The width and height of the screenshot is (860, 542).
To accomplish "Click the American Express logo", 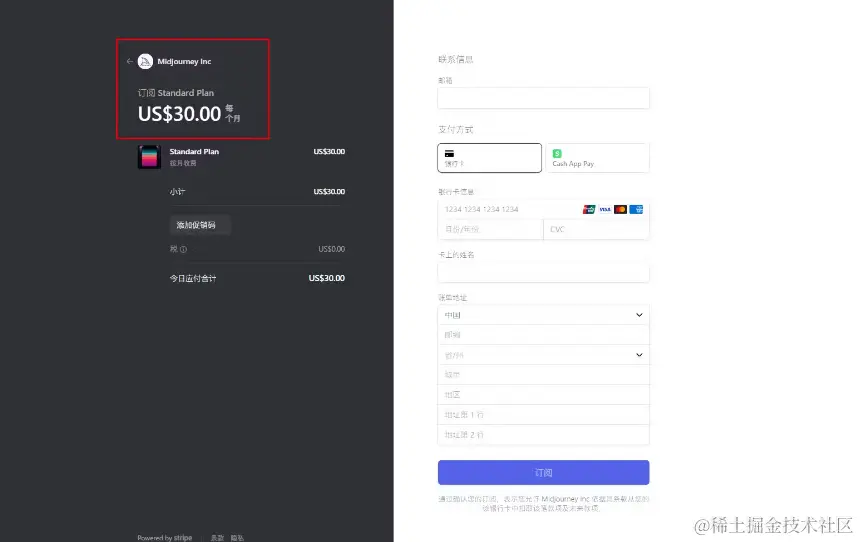I will 636,209.
